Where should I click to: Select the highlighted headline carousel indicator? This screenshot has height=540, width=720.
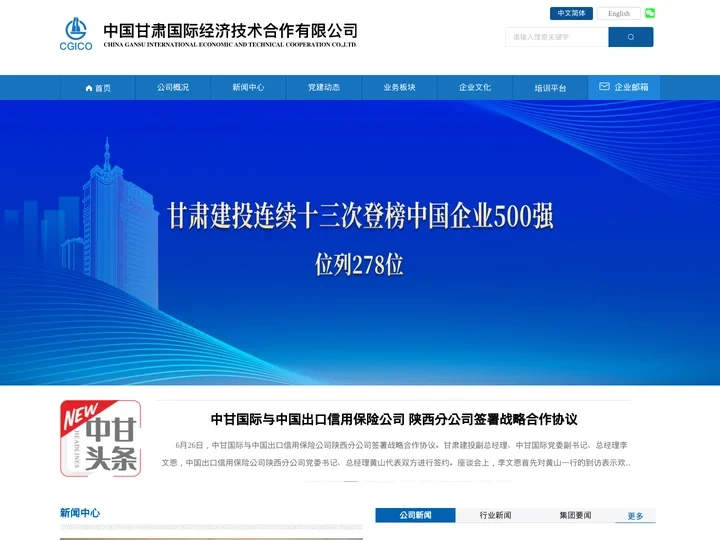coord(351,481)
